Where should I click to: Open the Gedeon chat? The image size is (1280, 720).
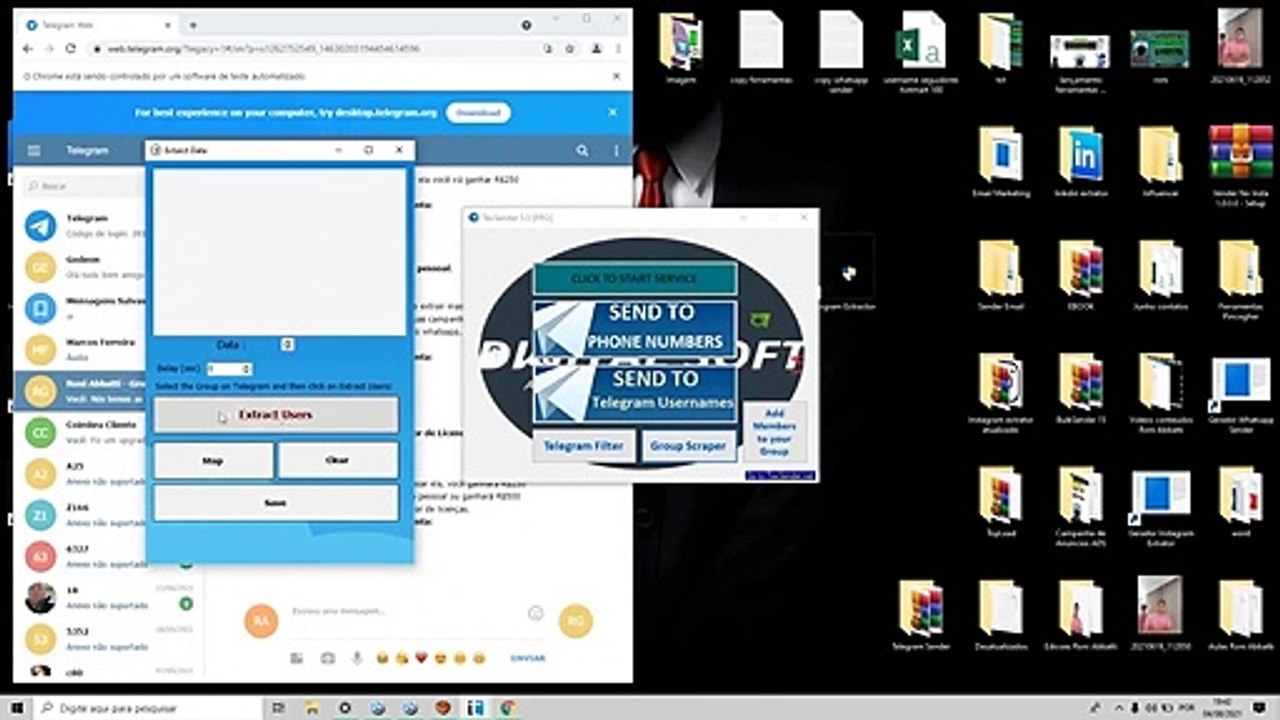coord(84,267)
